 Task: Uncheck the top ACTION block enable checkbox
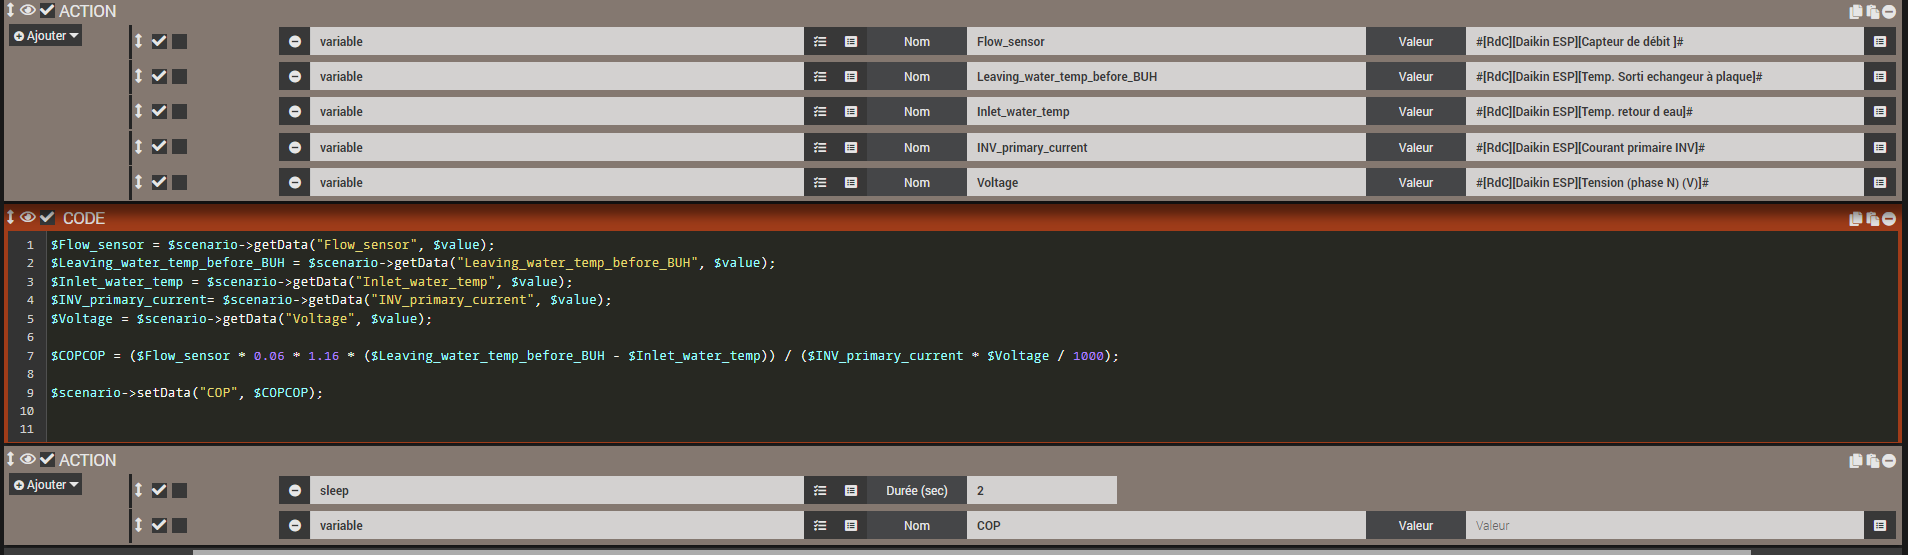tap(47, 11)
